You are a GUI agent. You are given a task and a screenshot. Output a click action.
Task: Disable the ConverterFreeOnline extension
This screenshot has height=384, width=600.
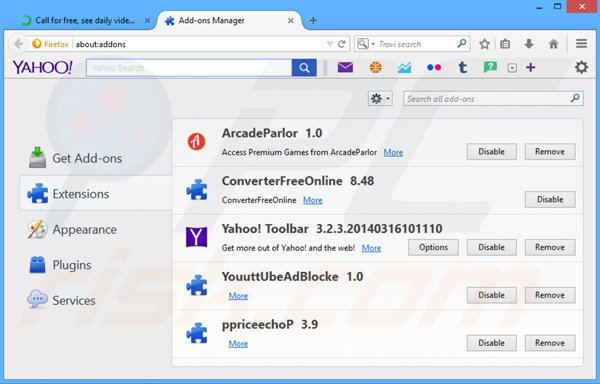pos(550,200)
